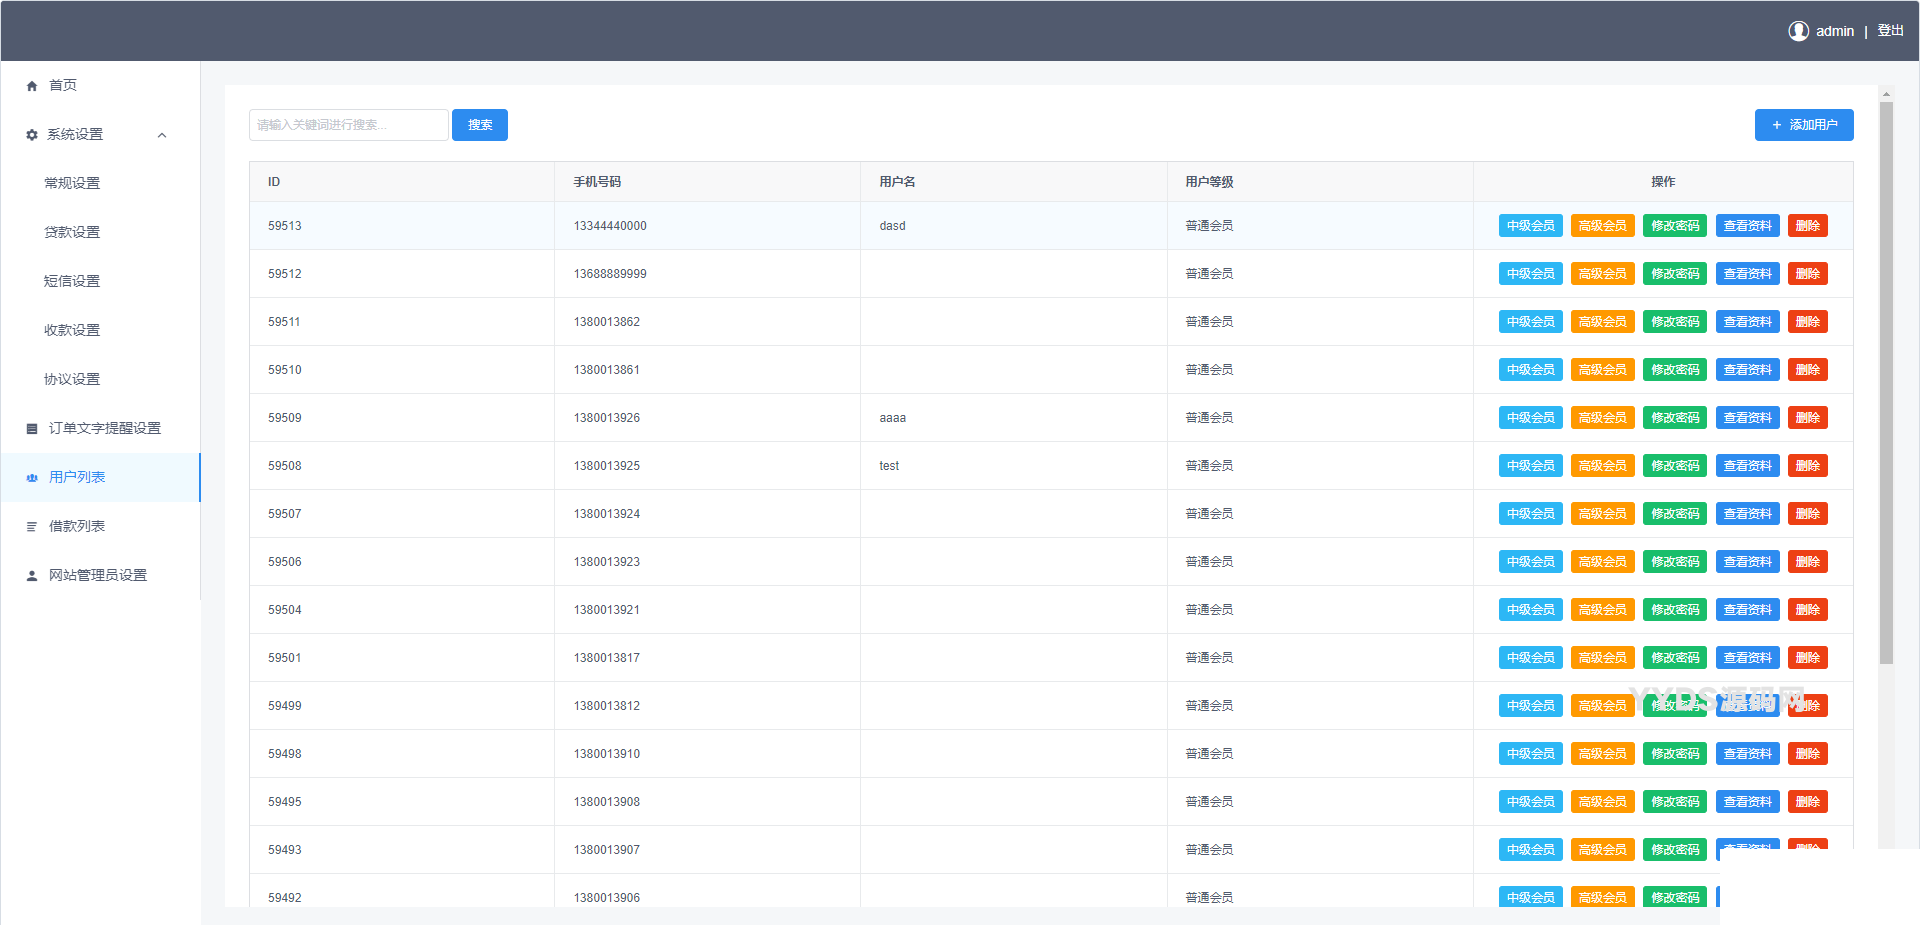Click the home icon beside 首页
Image resolution: width=1920 pixels, height=925 pixels.
pyautogui.click(x=32, y=86)
